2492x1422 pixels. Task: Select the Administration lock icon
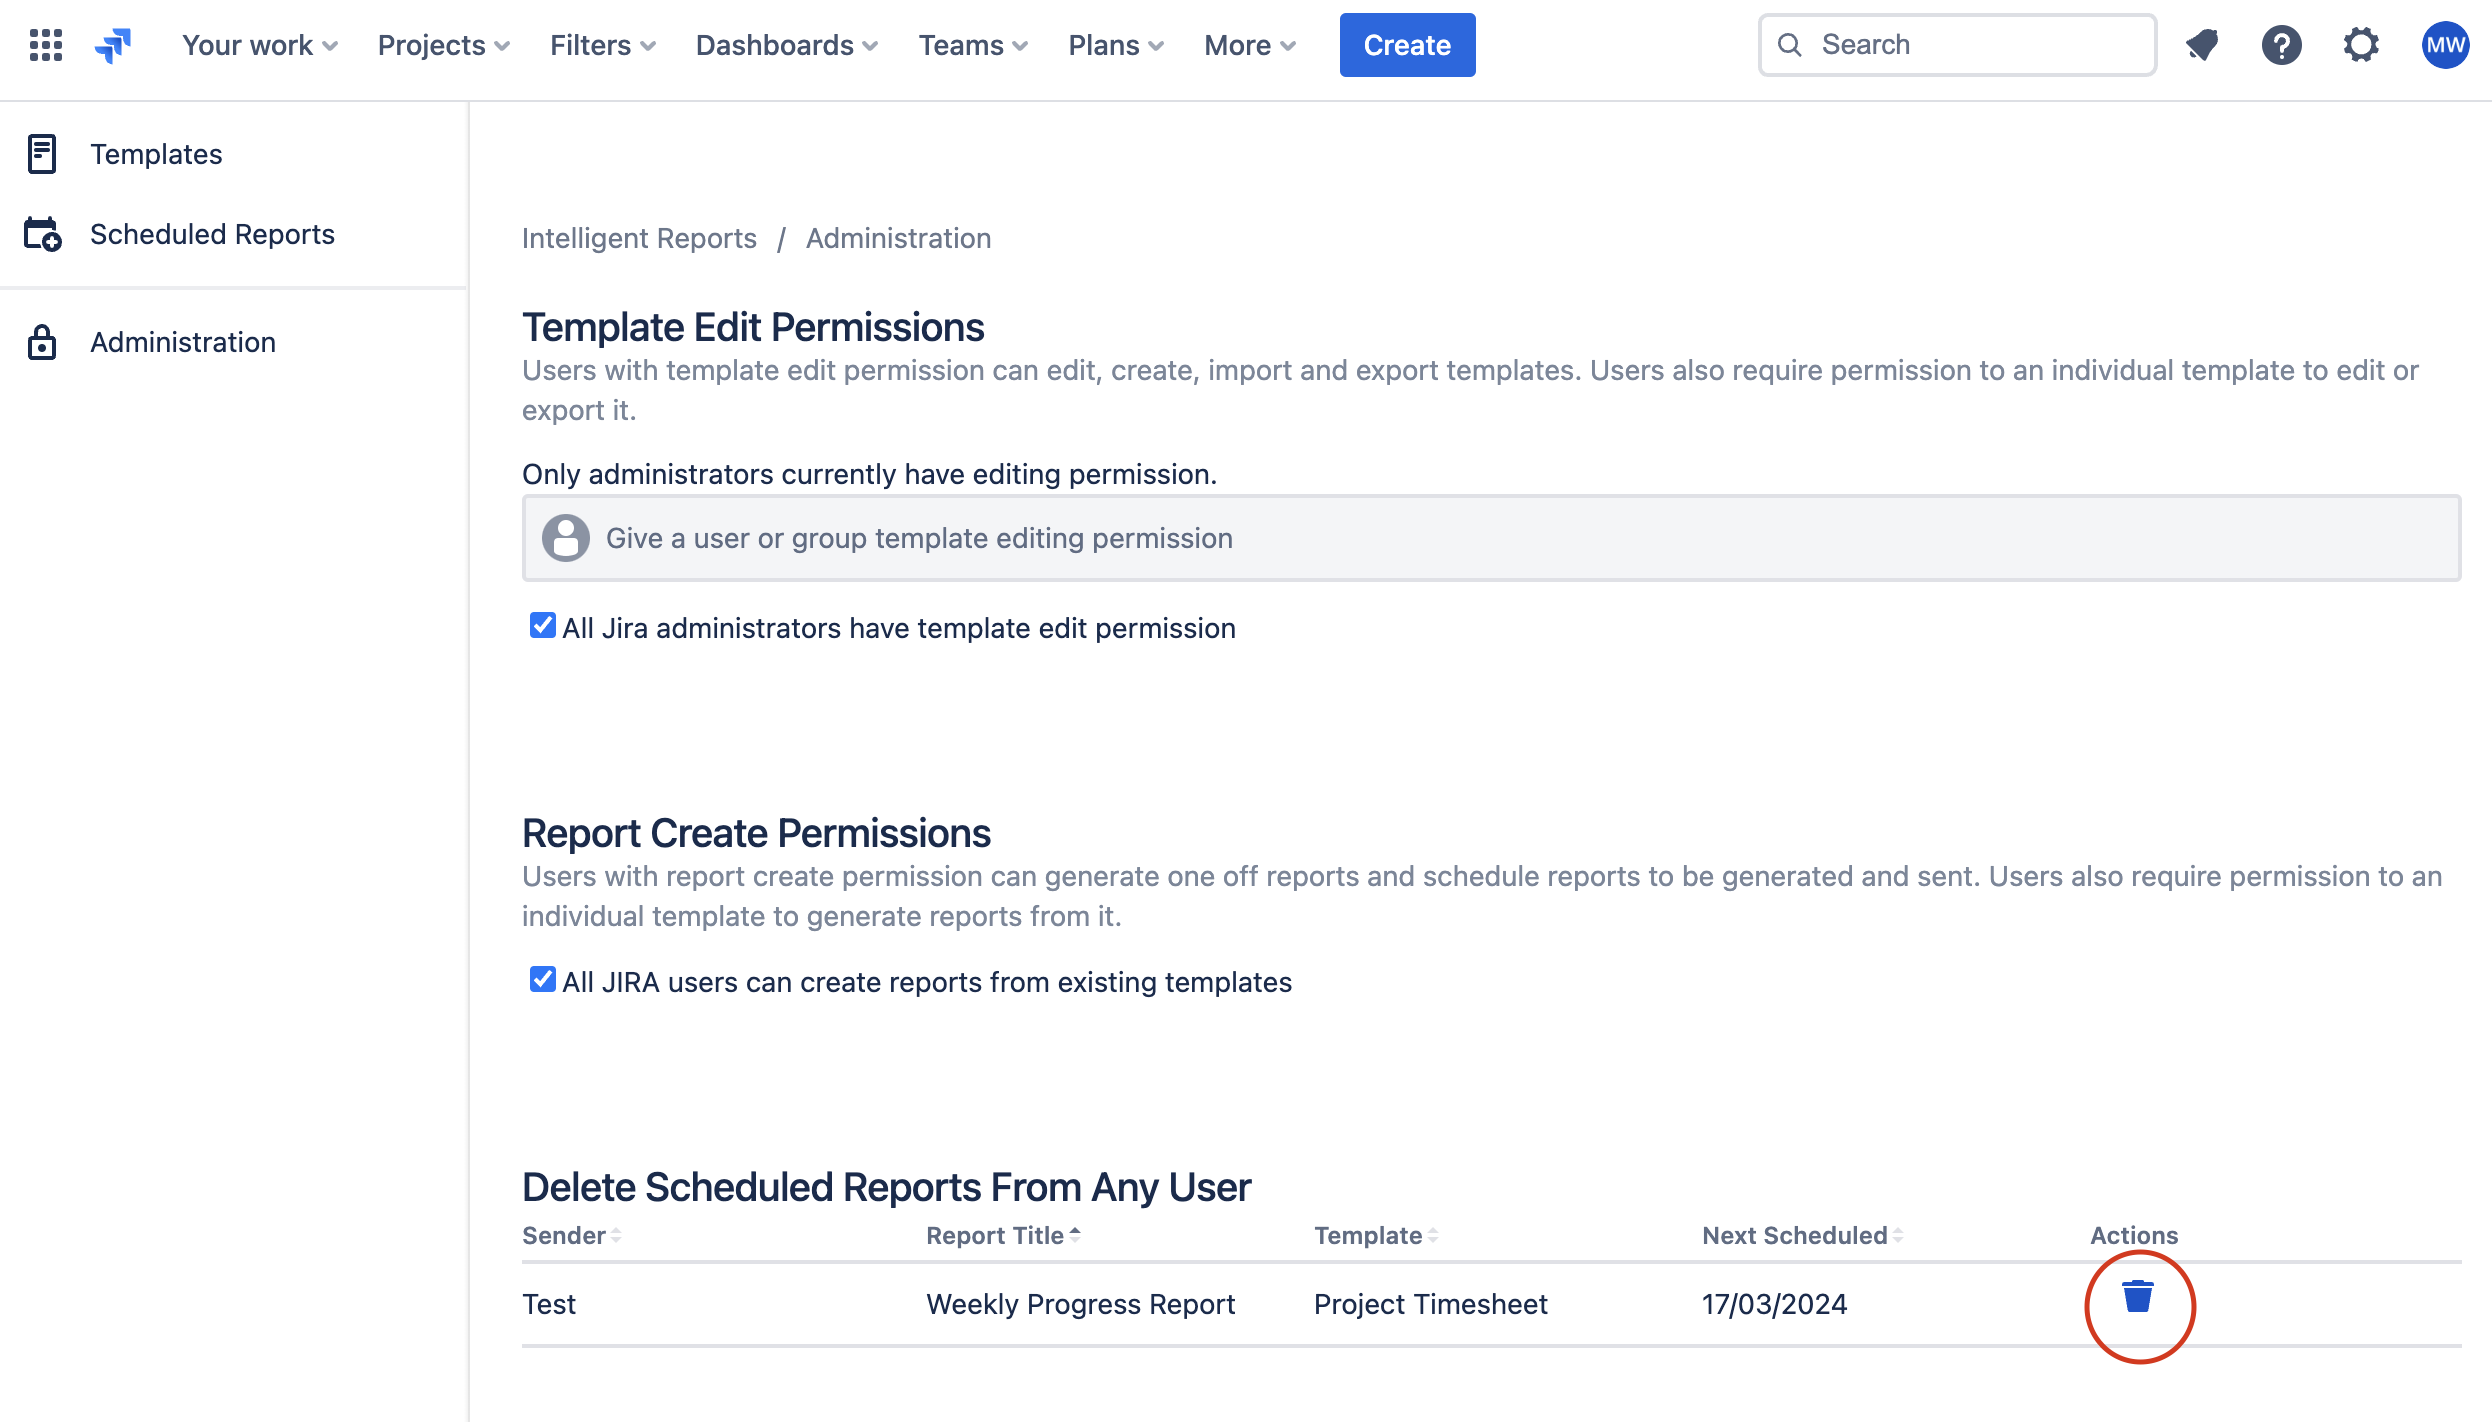point(42,341)
